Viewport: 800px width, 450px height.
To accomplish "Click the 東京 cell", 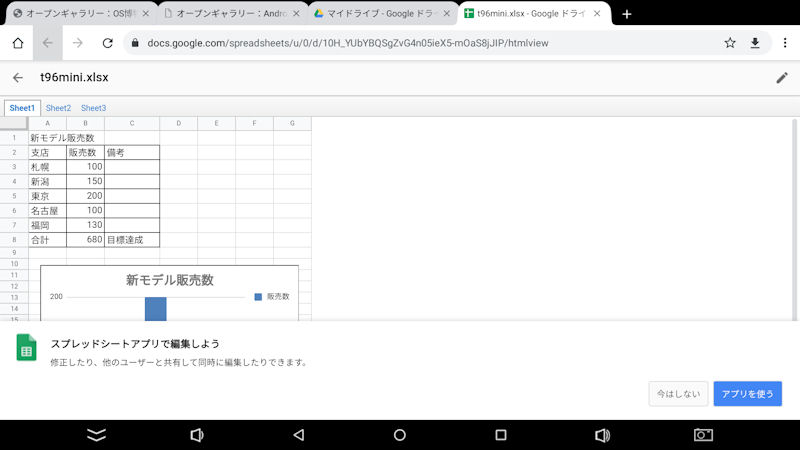I will coord(47,196).
